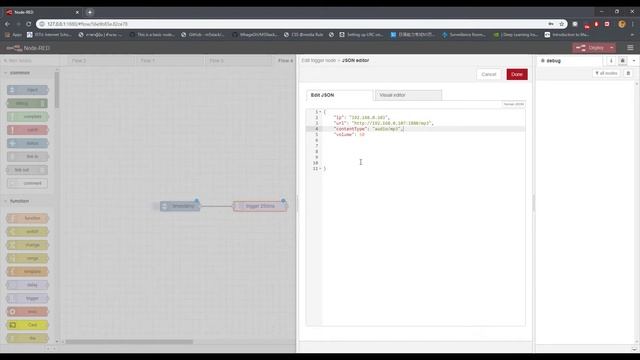Click the palette vertical scrollbar

click(57, 90)
